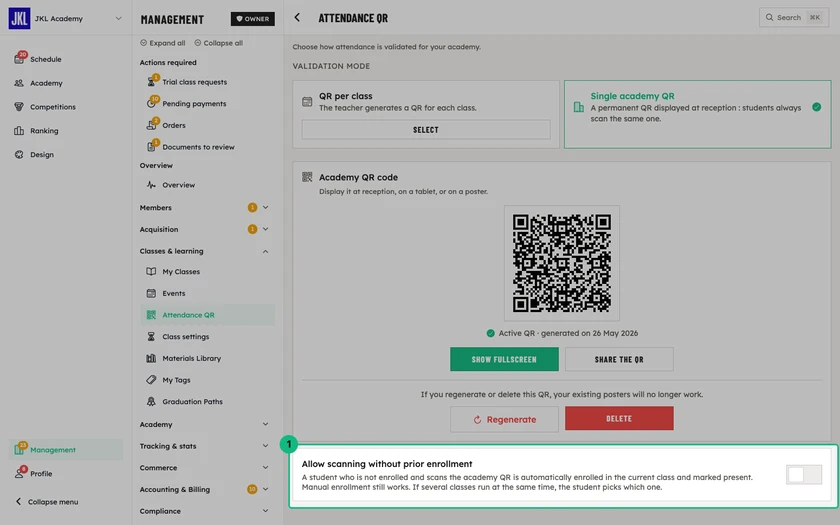This screenshot has width=840, height=525.
Task: Select Management in the sidebar
Action: click(x=65, y=449)
